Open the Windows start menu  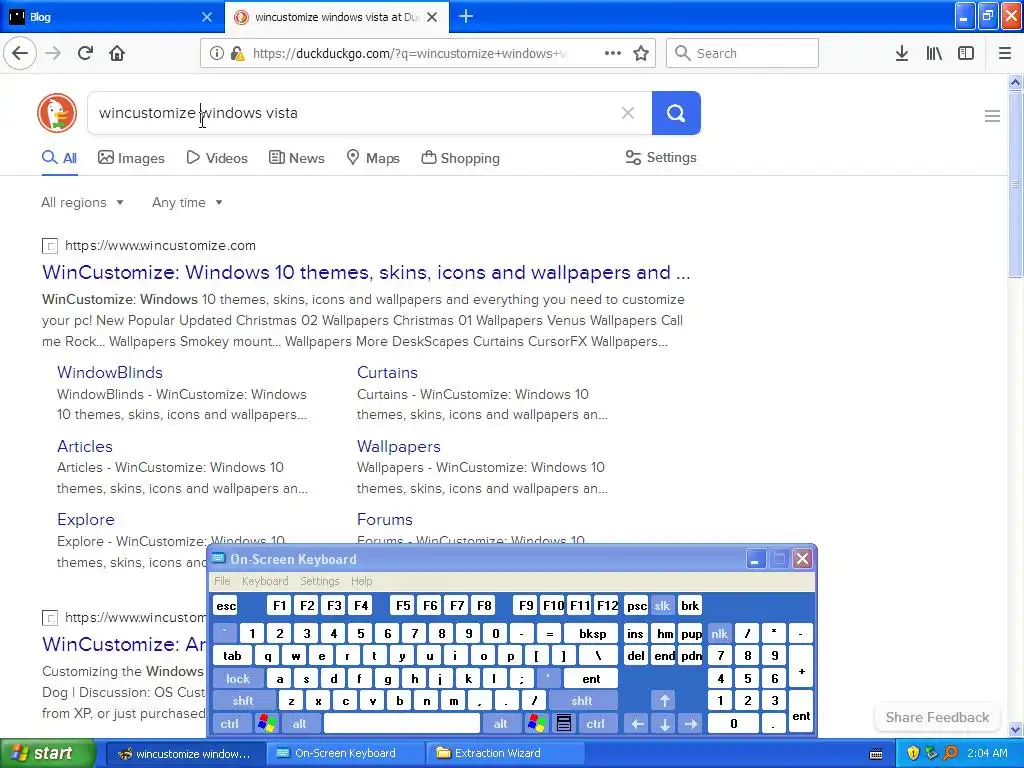point(48,753)
